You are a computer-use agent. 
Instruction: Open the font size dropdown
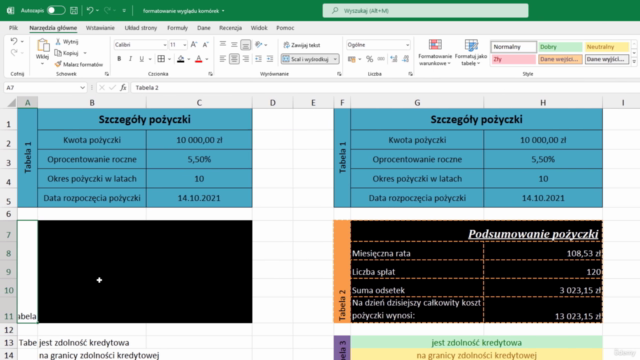(x=184, y=45)
